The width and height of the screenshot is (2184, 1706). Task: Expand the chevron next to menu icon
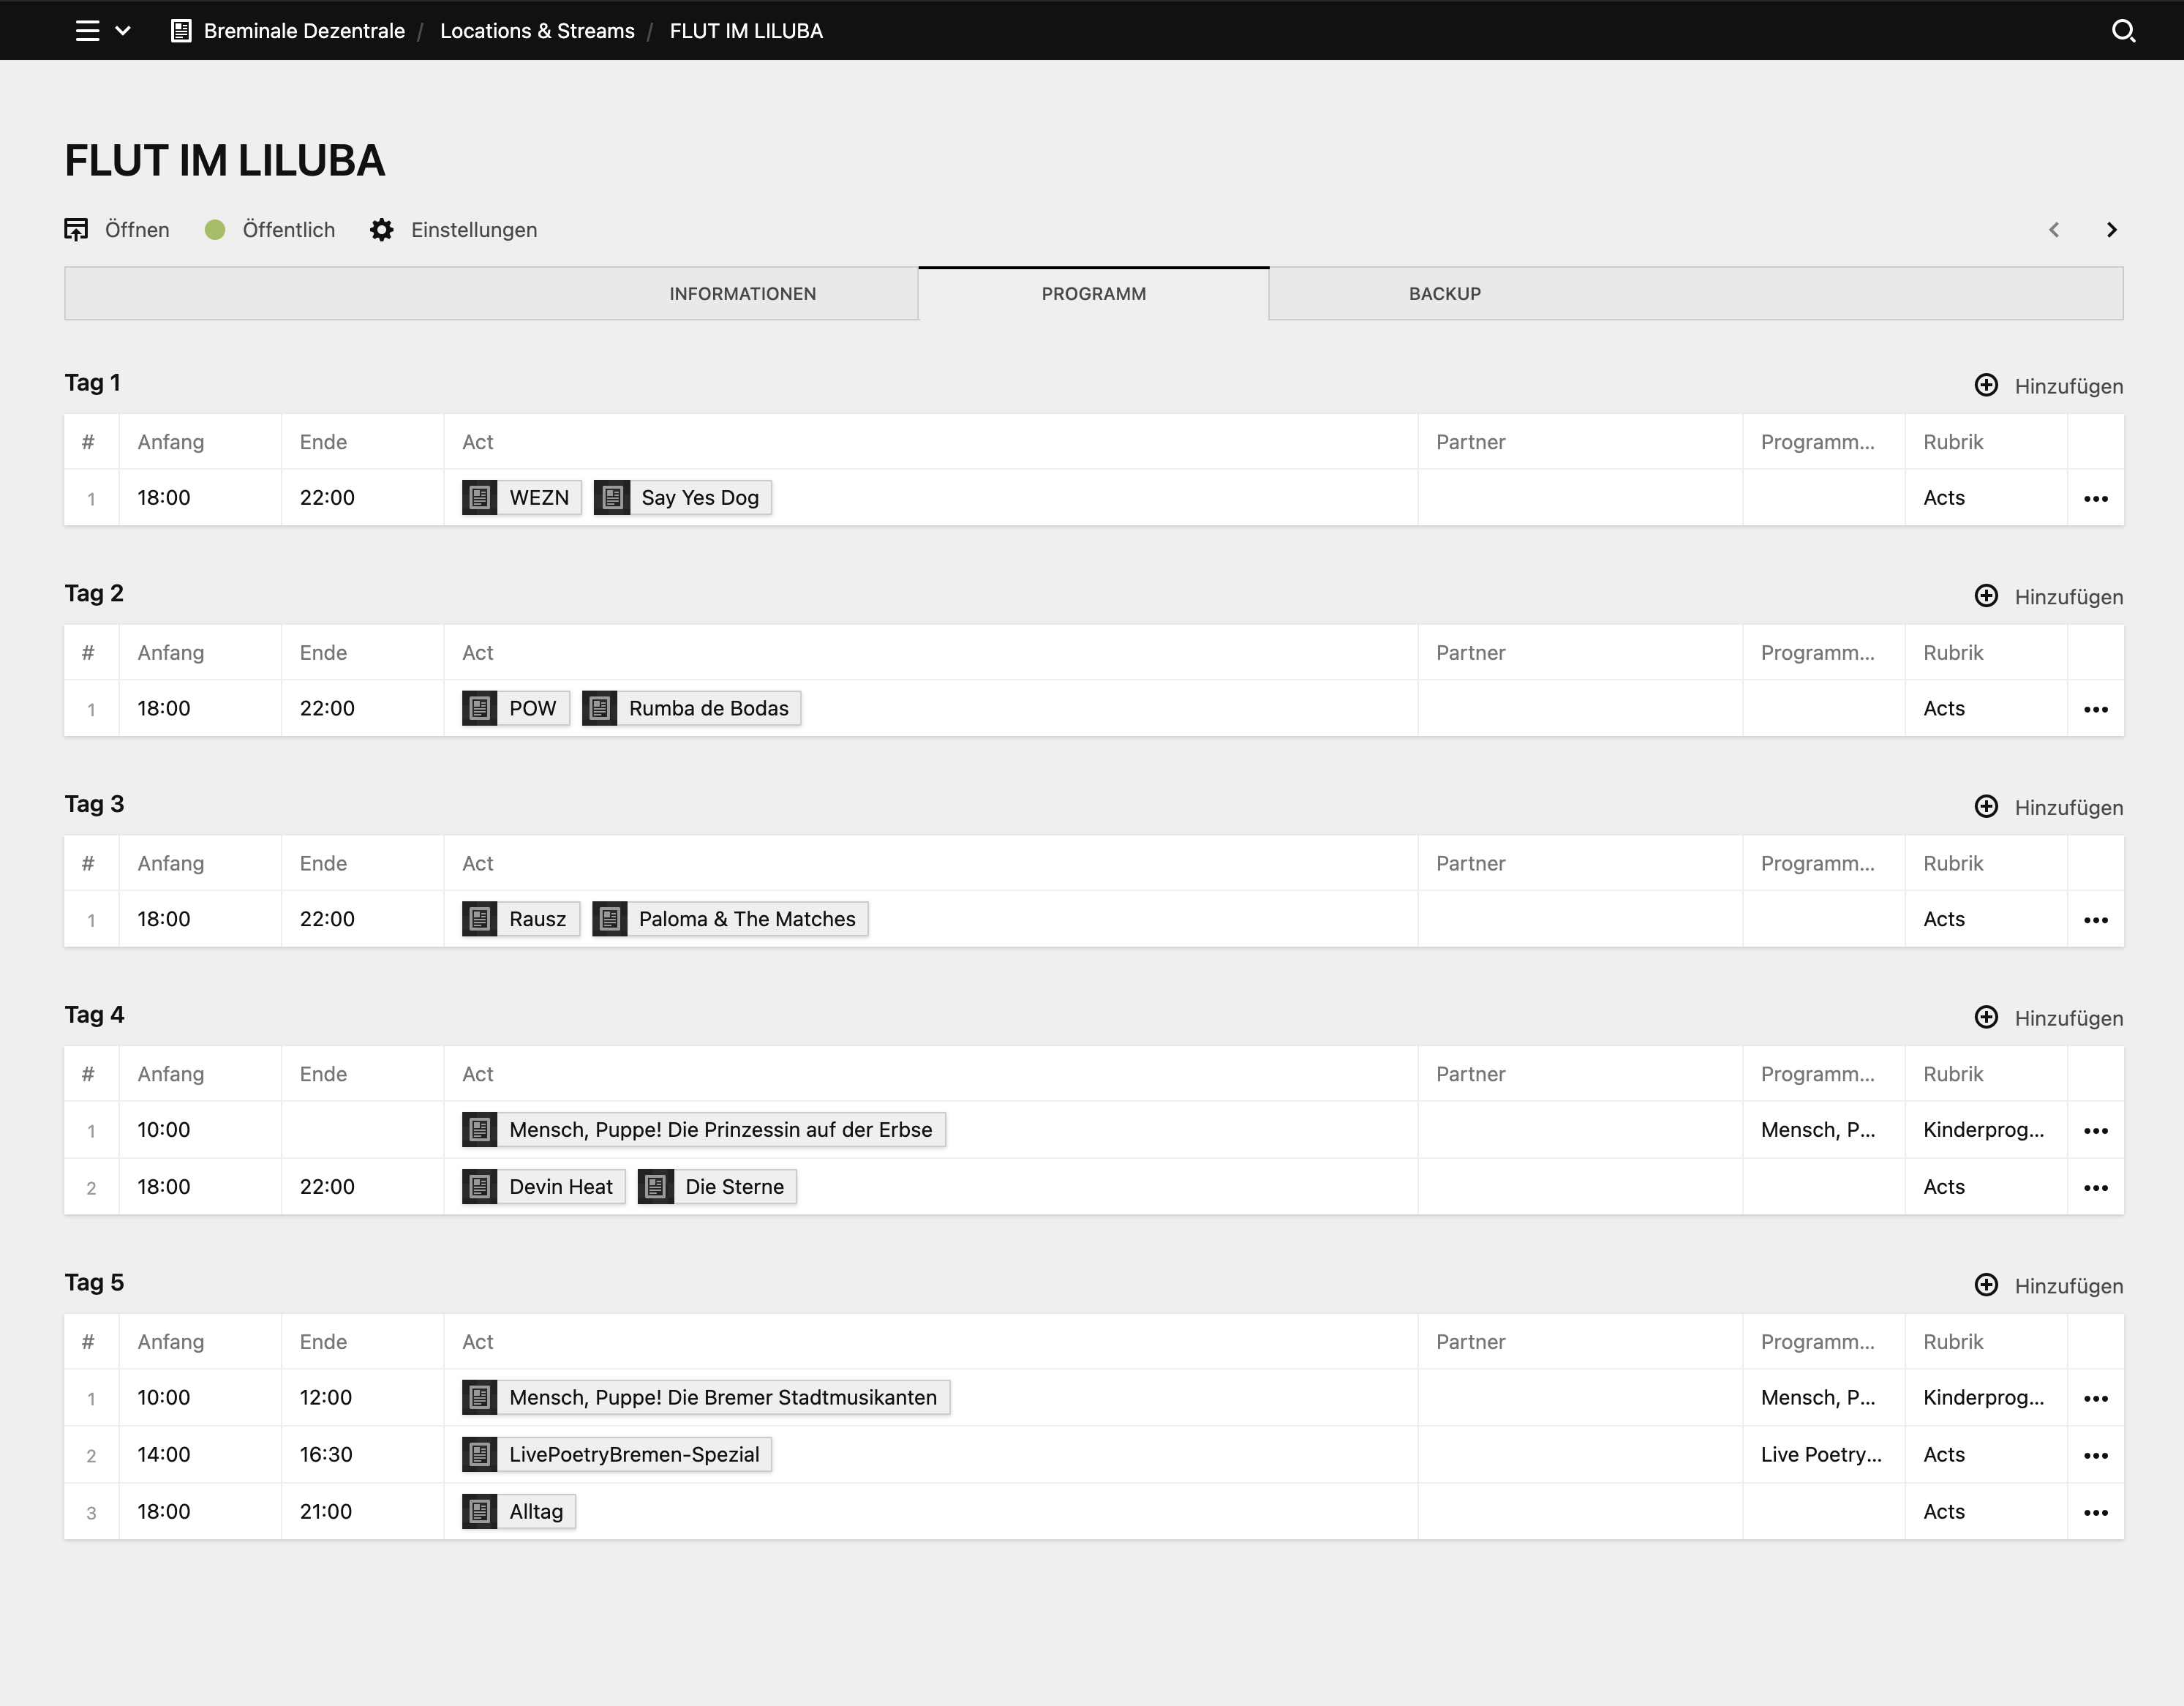[x=123, y=31]
